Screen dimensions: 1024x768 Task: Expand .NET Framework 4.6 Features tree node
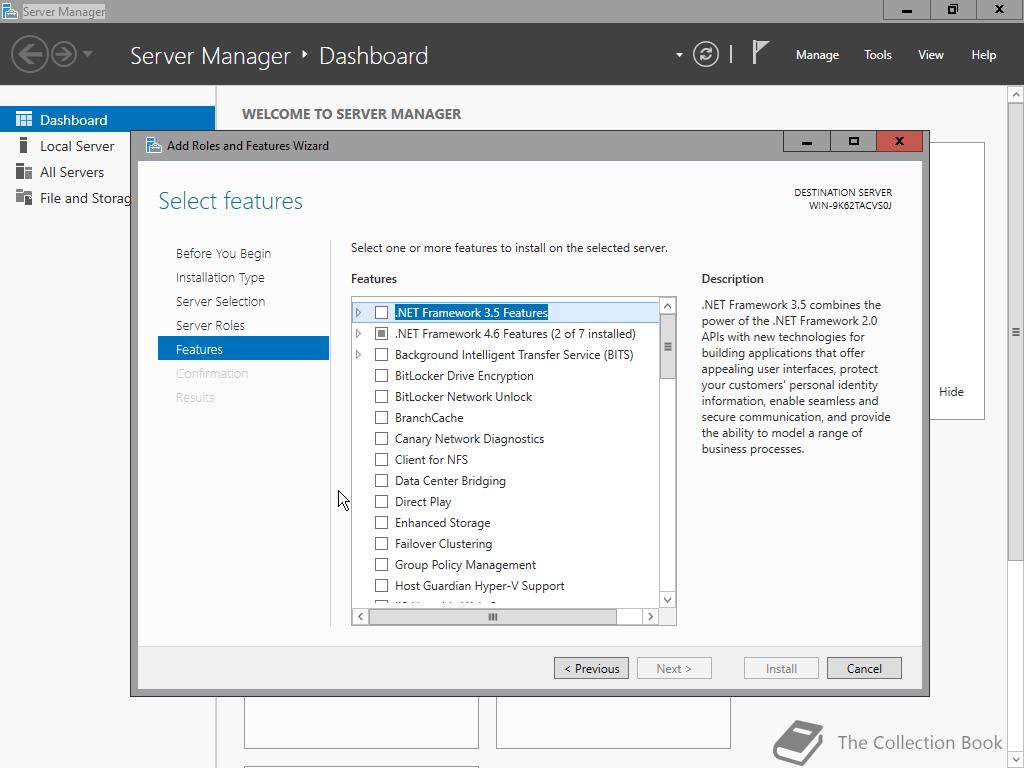tap(359, 334)
